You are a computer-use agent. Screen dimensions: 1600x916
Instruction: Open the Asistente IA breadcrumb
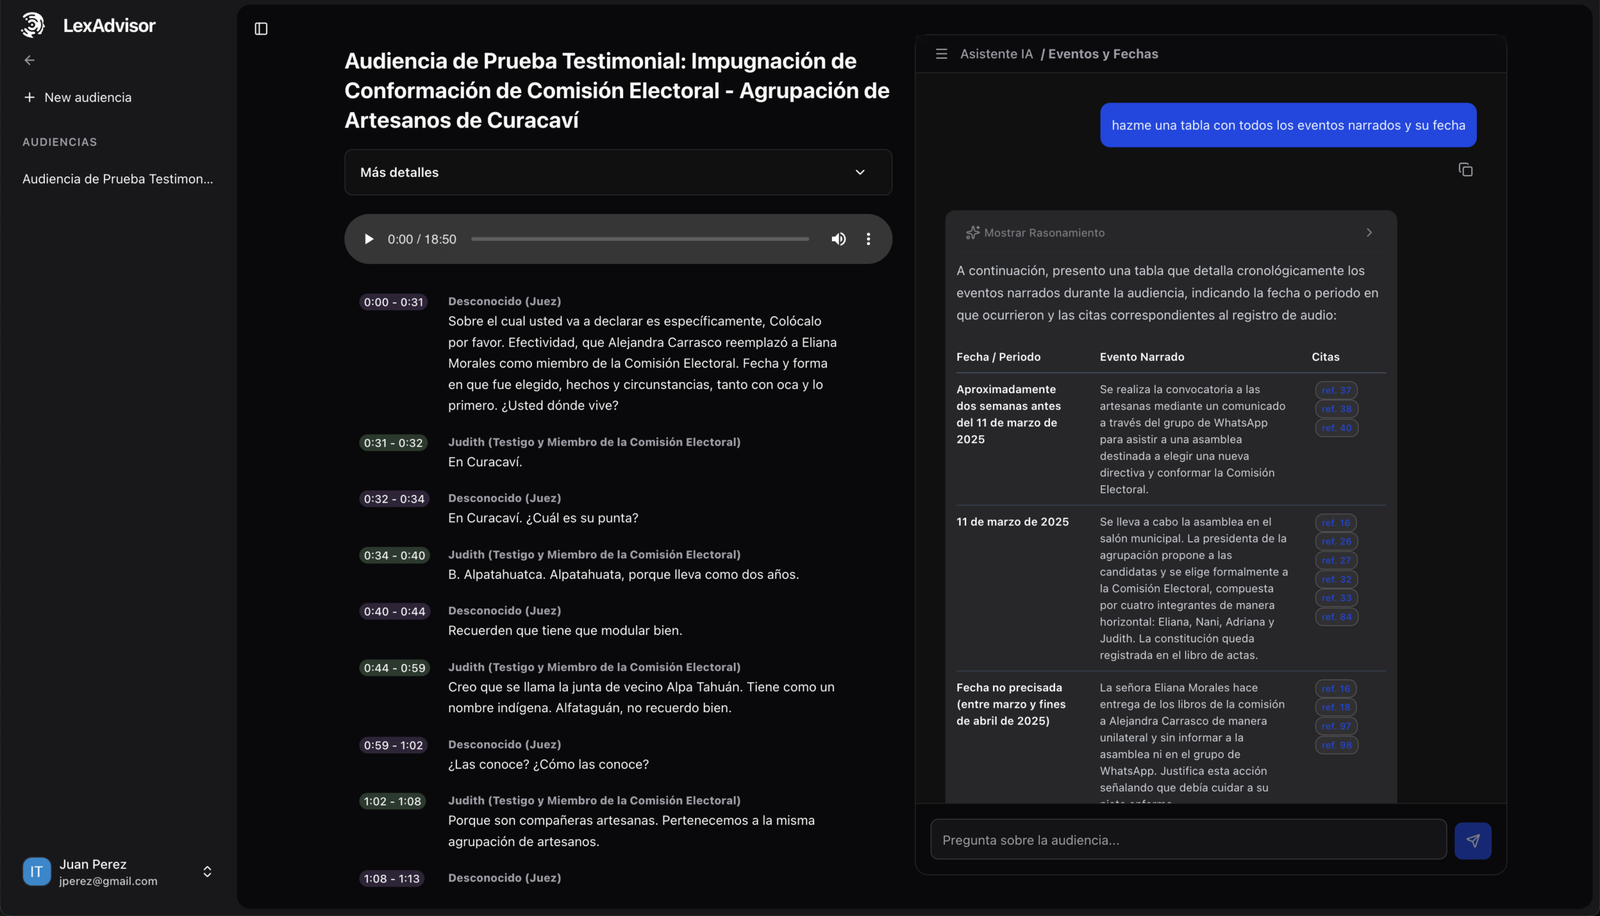pyautogui.click(x=996, y=54)
